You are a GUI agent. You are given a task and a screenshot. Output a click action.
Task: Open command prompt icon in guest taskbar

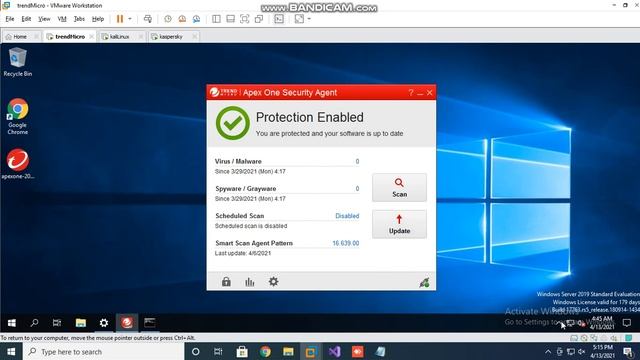click(150, 323)
